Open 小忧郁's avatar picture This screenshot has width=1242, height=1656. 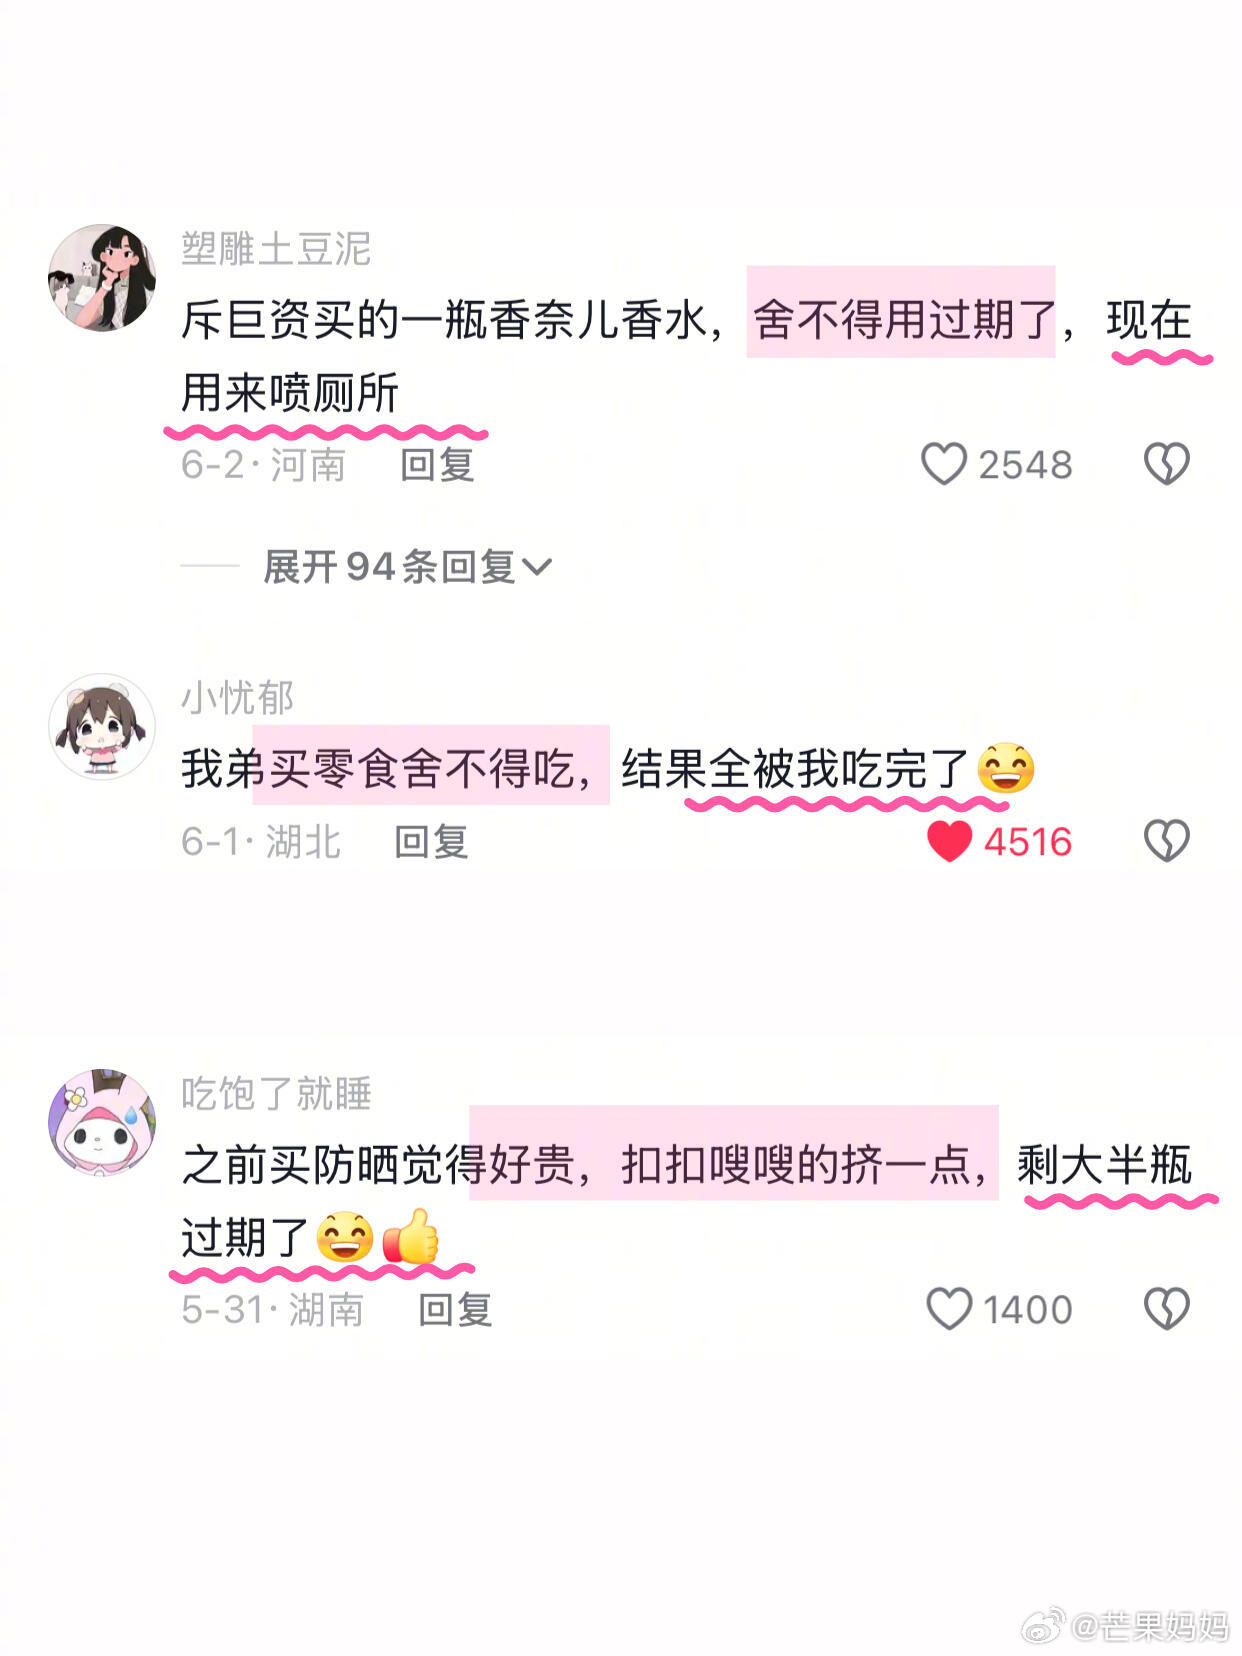[102, 726]
